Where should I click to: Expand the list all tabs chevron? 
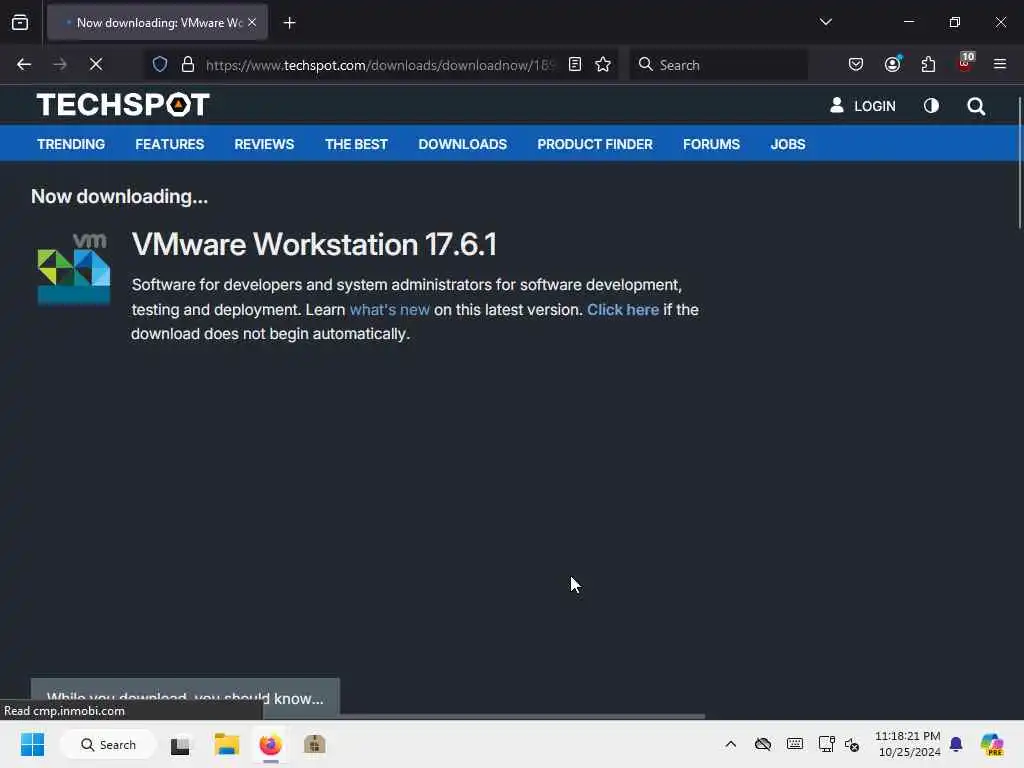(825, 22)
